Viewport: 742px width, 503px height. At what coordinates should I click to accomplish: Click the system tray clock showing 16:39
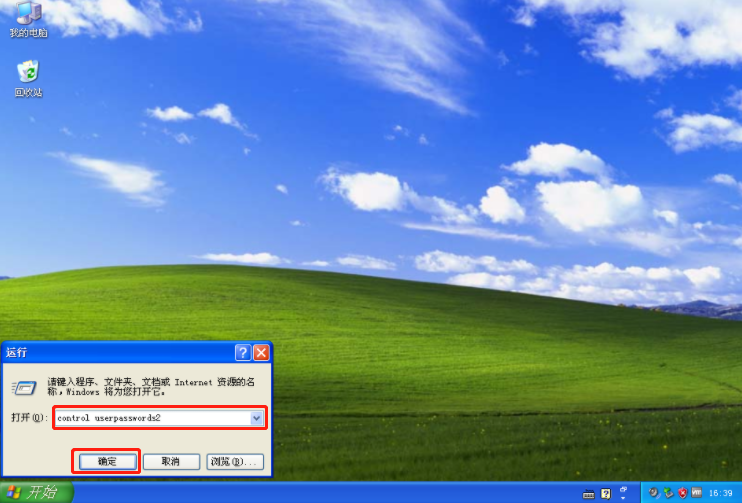coord(721,493)
